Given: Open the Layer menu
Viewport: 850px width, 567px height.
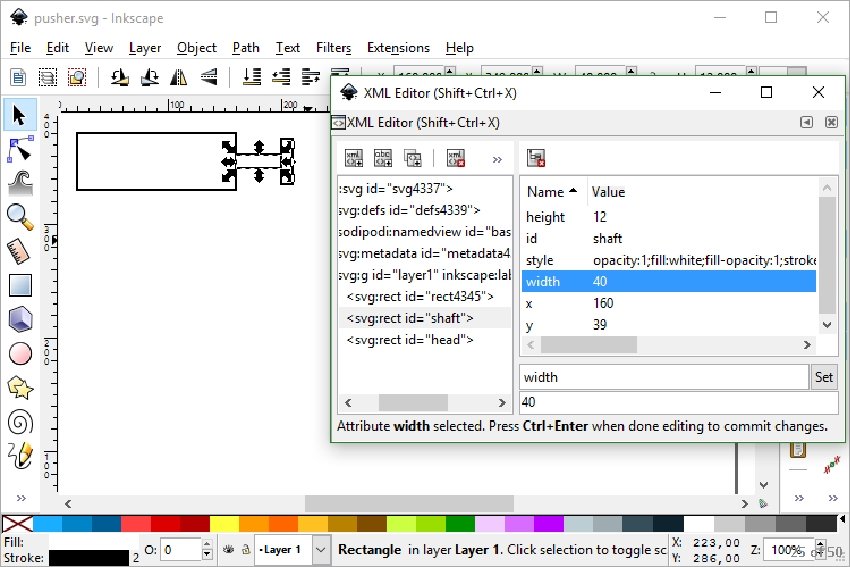Looking at the screenshot, I should pos(145,48).
